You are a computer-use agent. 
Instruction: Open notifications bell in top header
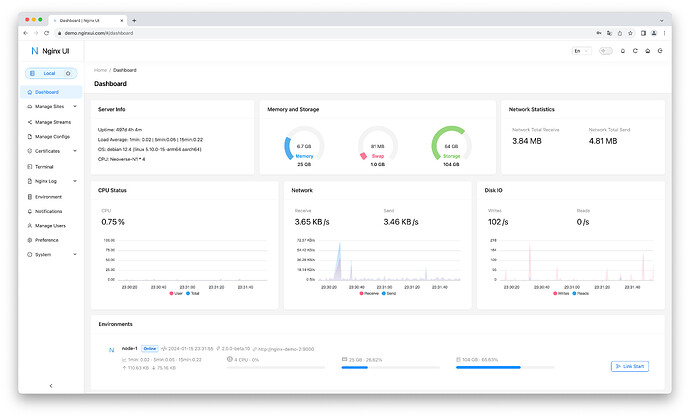pos(623,51)
